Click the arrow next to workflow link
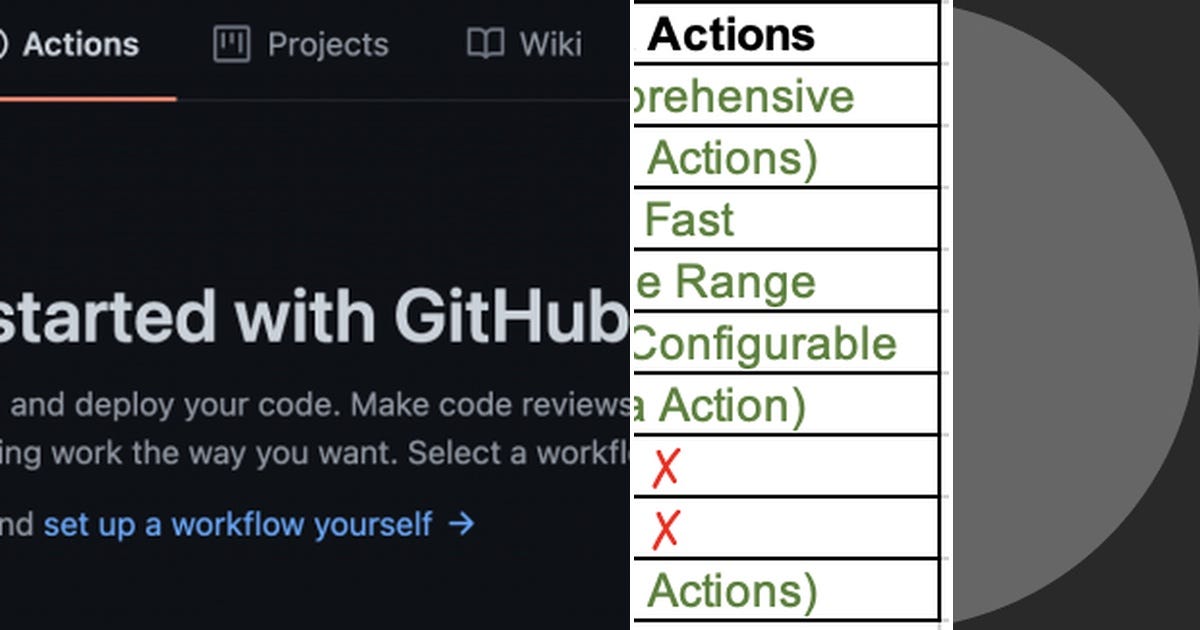Image resolution: width=1200 pixels, height=630 pixels. coord(462,524)
